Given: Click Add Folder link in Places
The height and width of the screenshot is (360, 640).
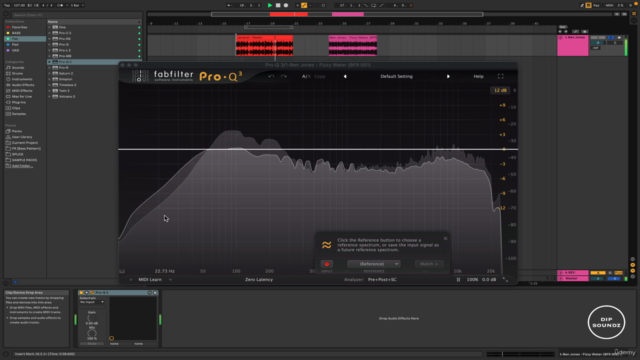Looking at the screenshot, I should coord(22,166).
